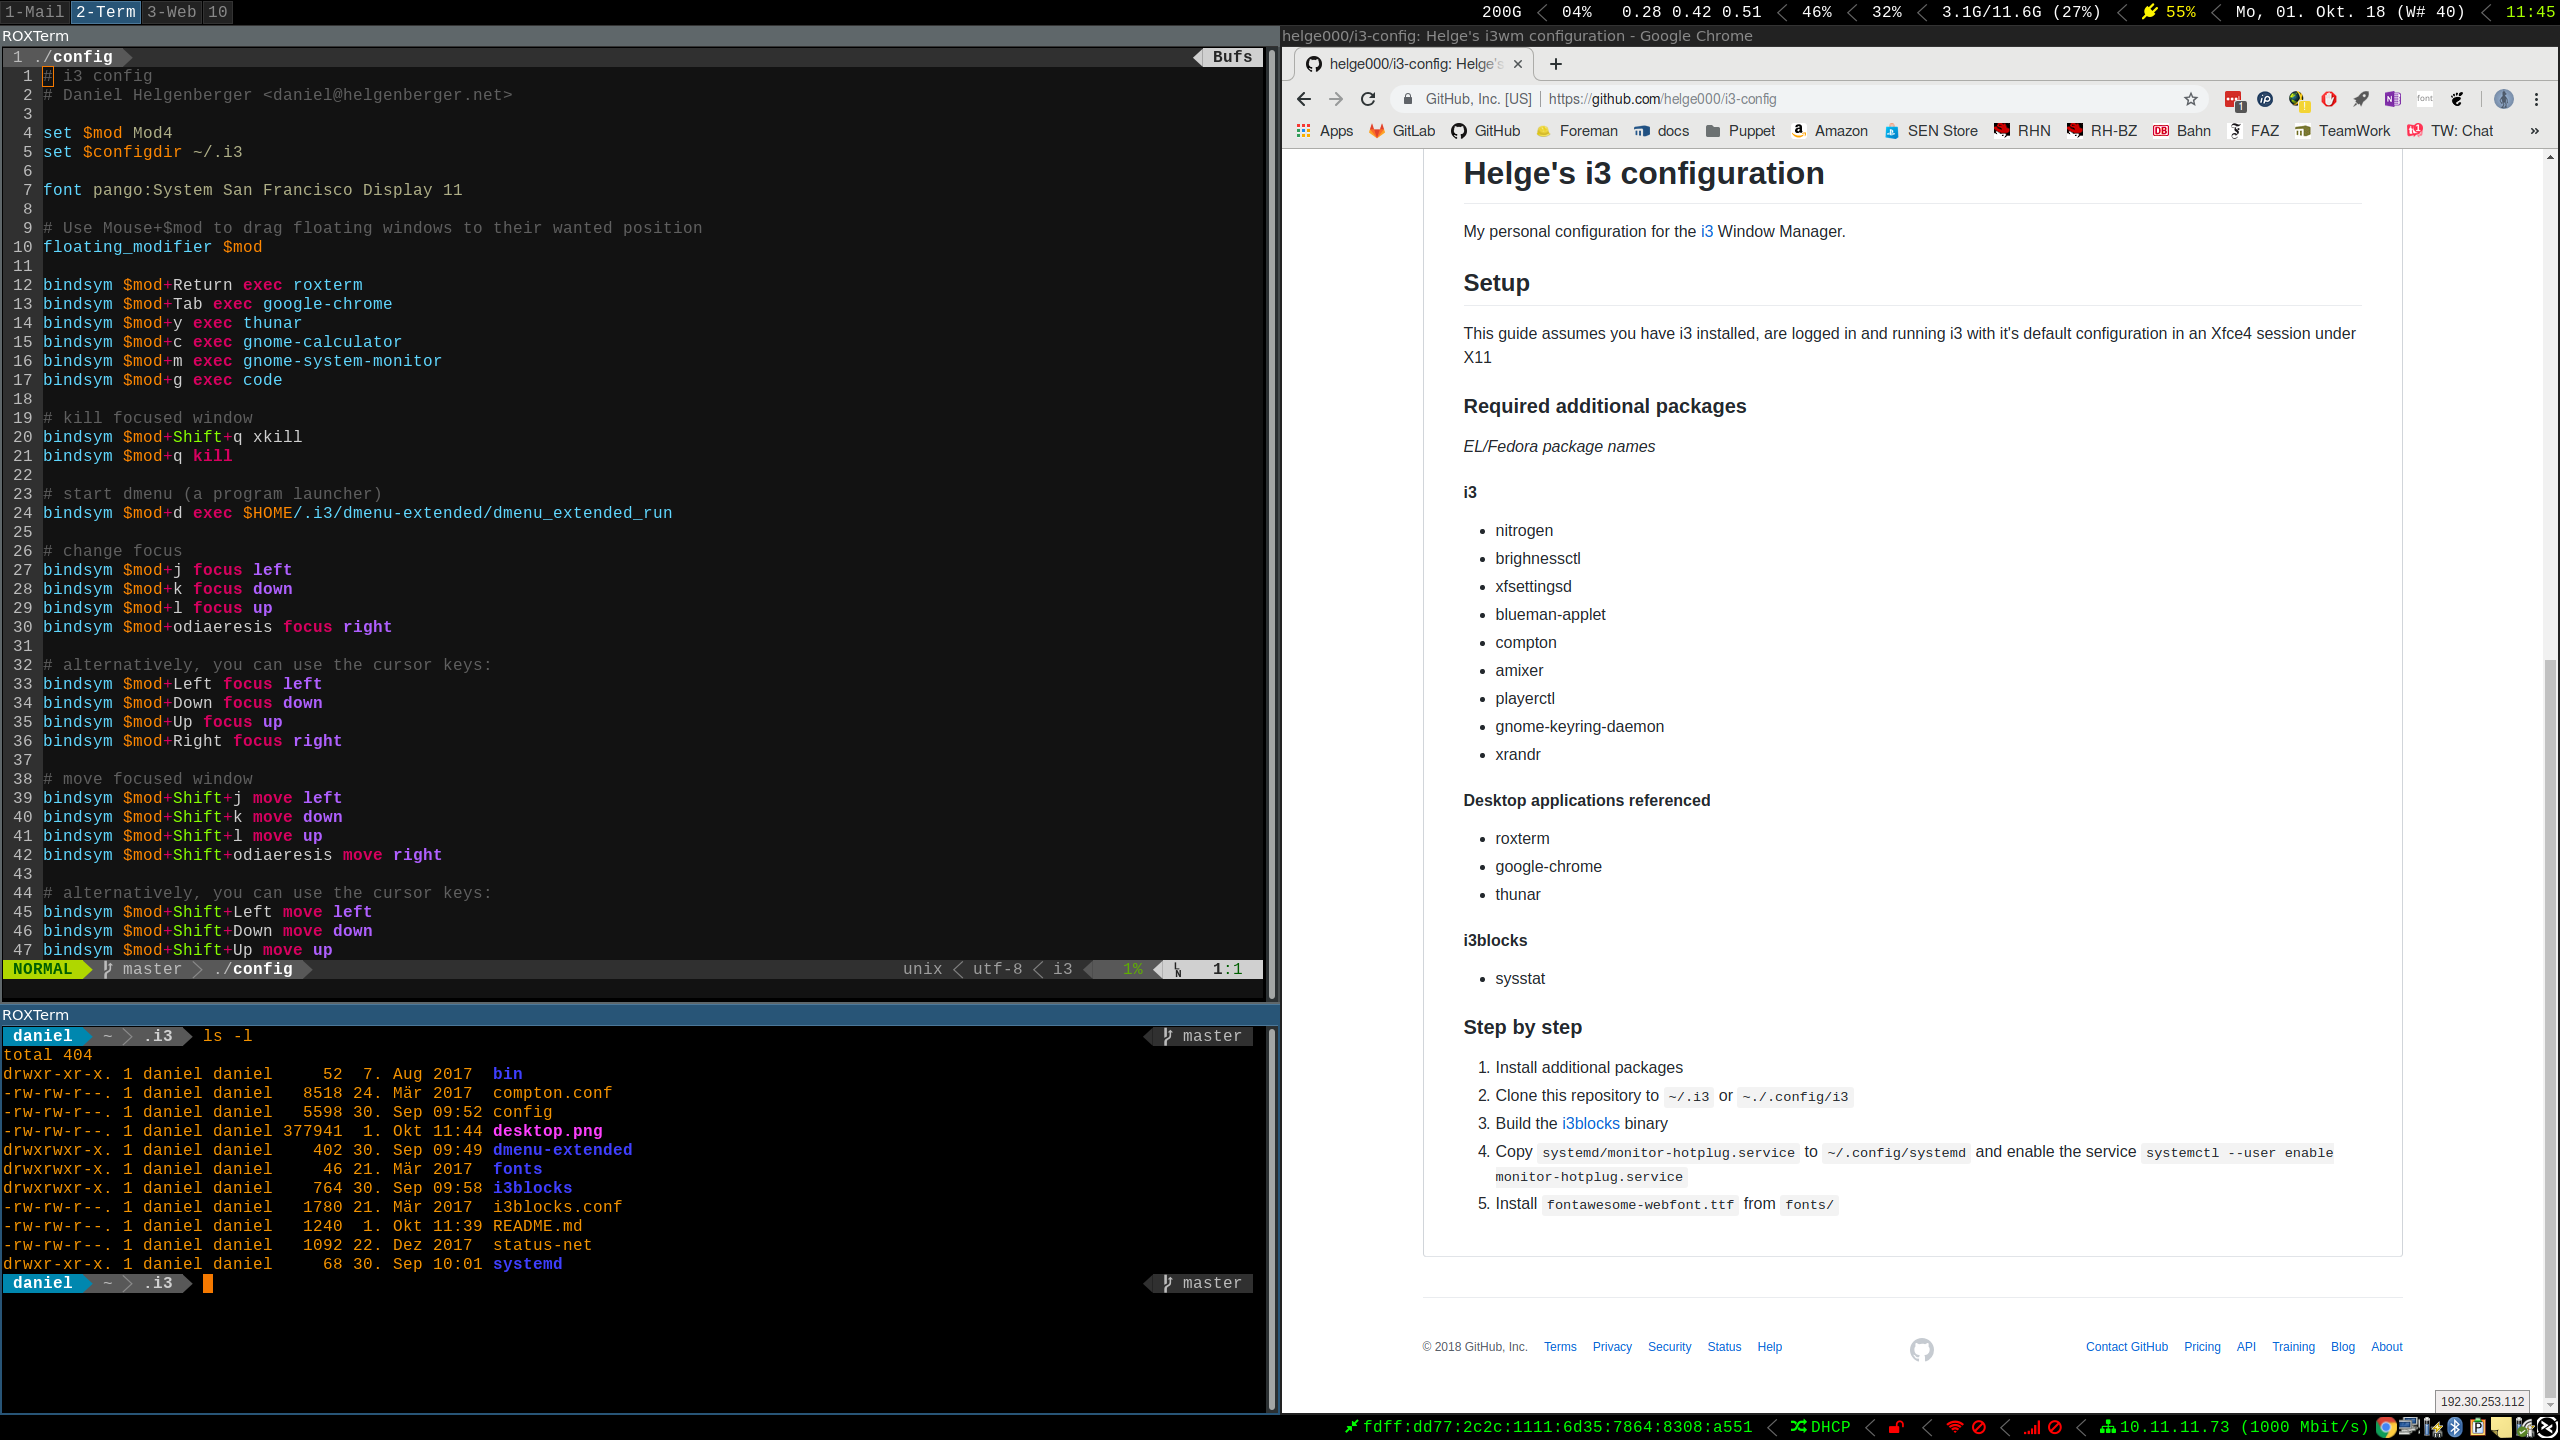2560x1440 pixels.
Task: Open the Chrome three-dot menu
Action: tap(2536, 99)
